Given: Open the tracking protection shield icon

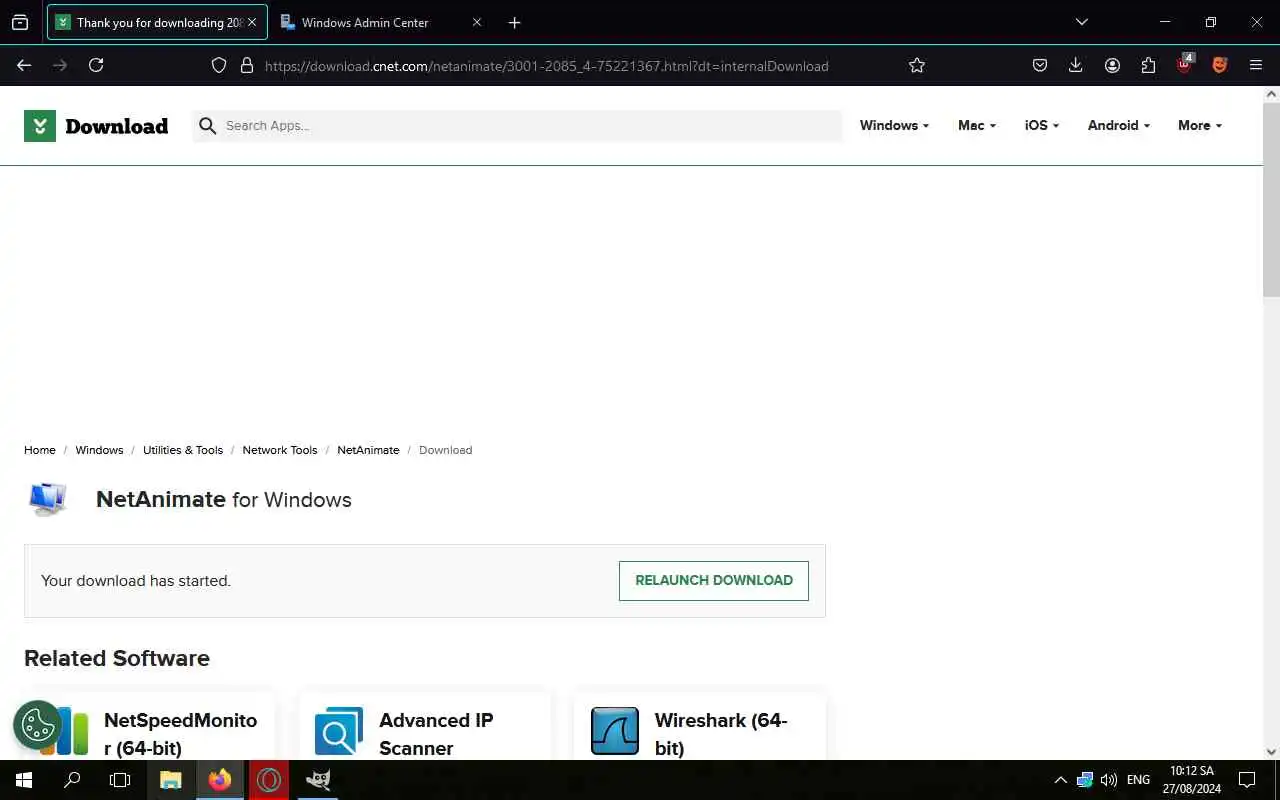Looking at the screenshot, I should click(219, 65).
